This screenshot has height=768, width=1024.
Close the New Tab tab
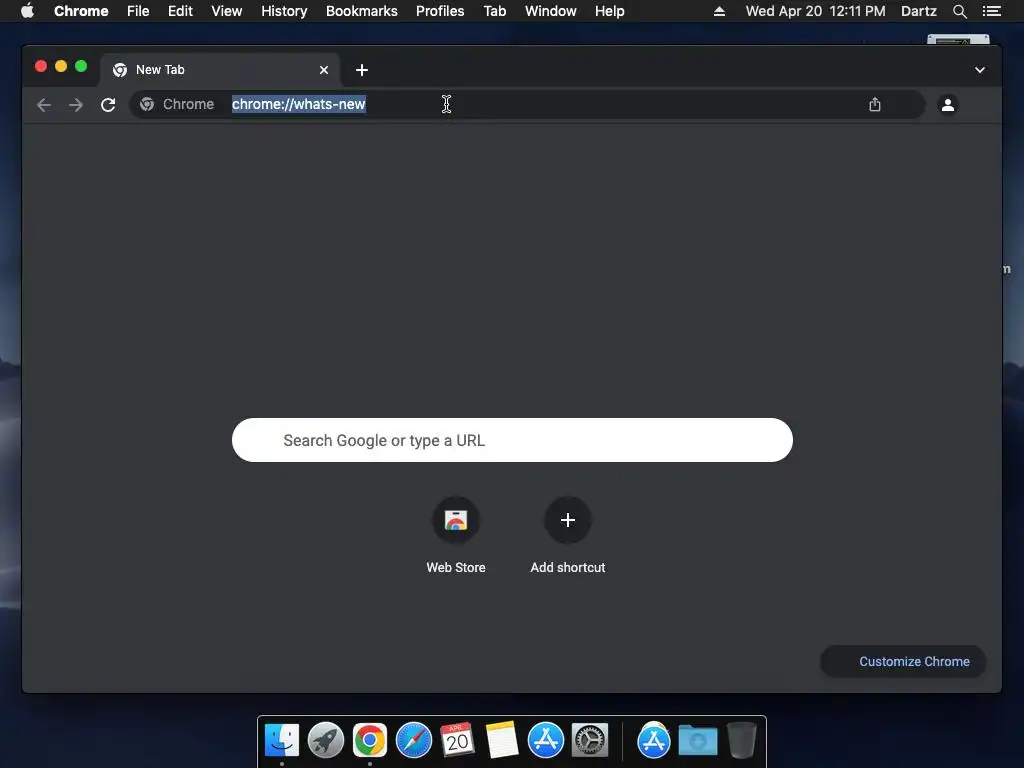coord(324,70)
